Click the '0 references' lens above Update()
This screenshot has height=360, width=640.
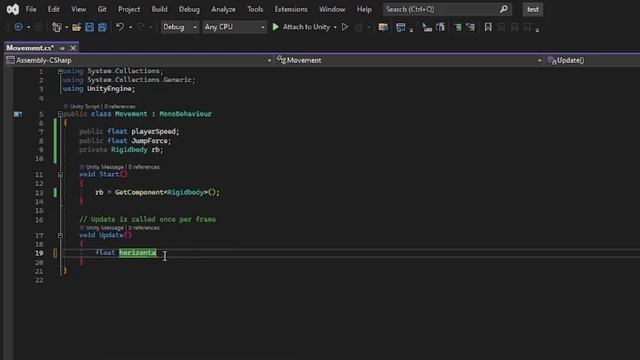pyautogui.click(x=144, y=227)
